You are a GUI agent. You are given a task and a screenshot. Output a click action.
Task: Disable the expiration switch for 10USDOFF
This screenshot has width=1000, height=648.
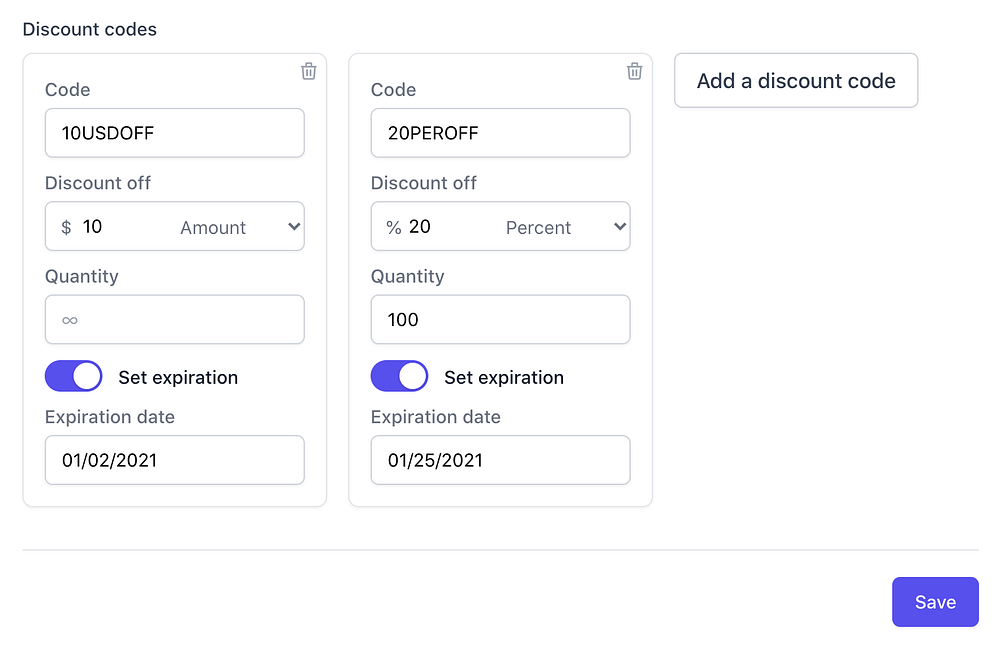74,377
